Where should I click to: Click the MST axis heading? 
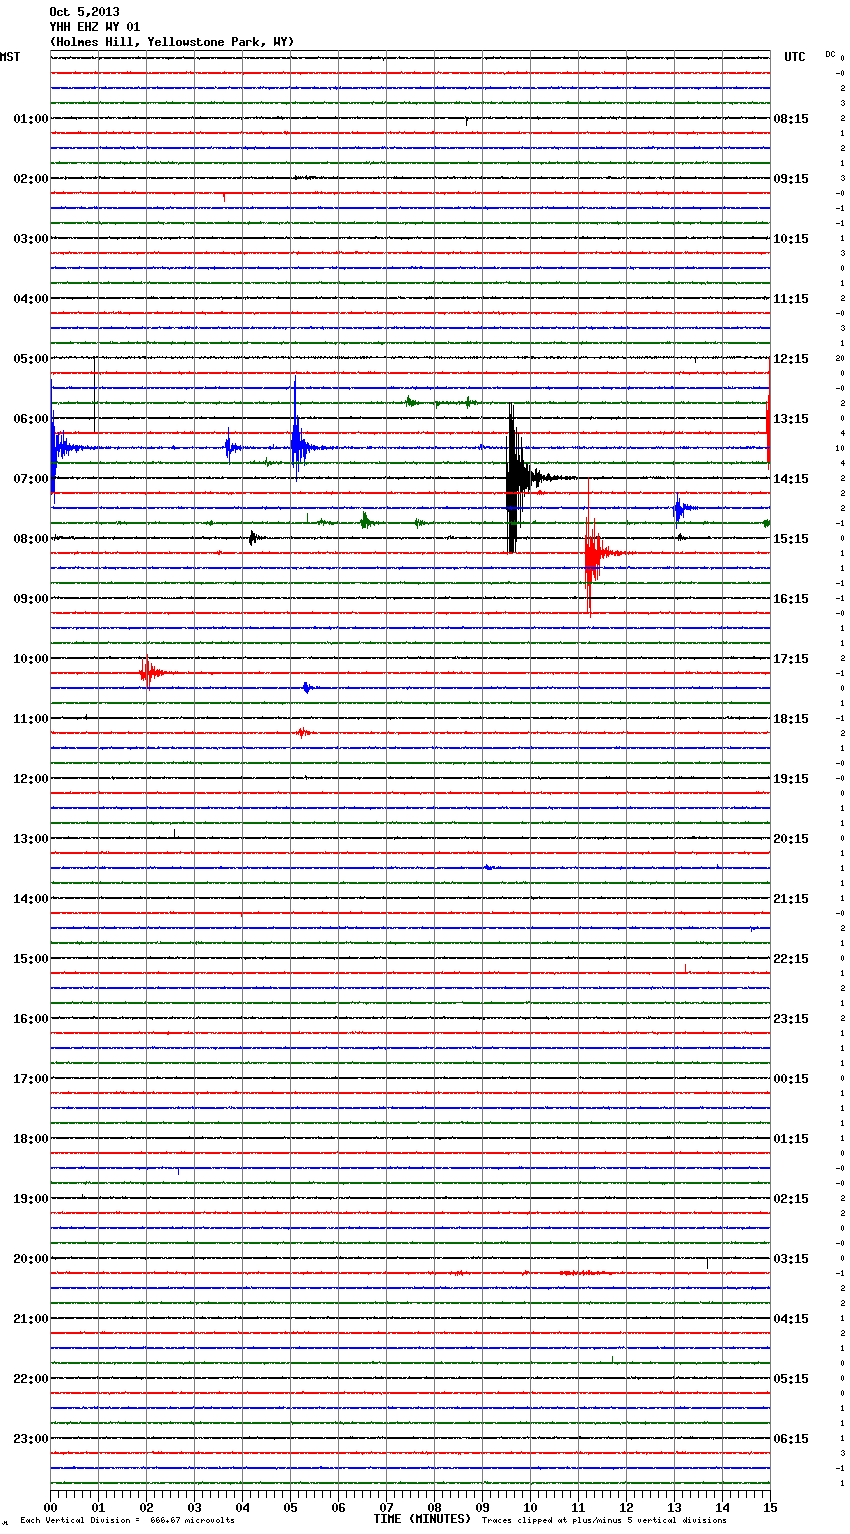point(10,57)
